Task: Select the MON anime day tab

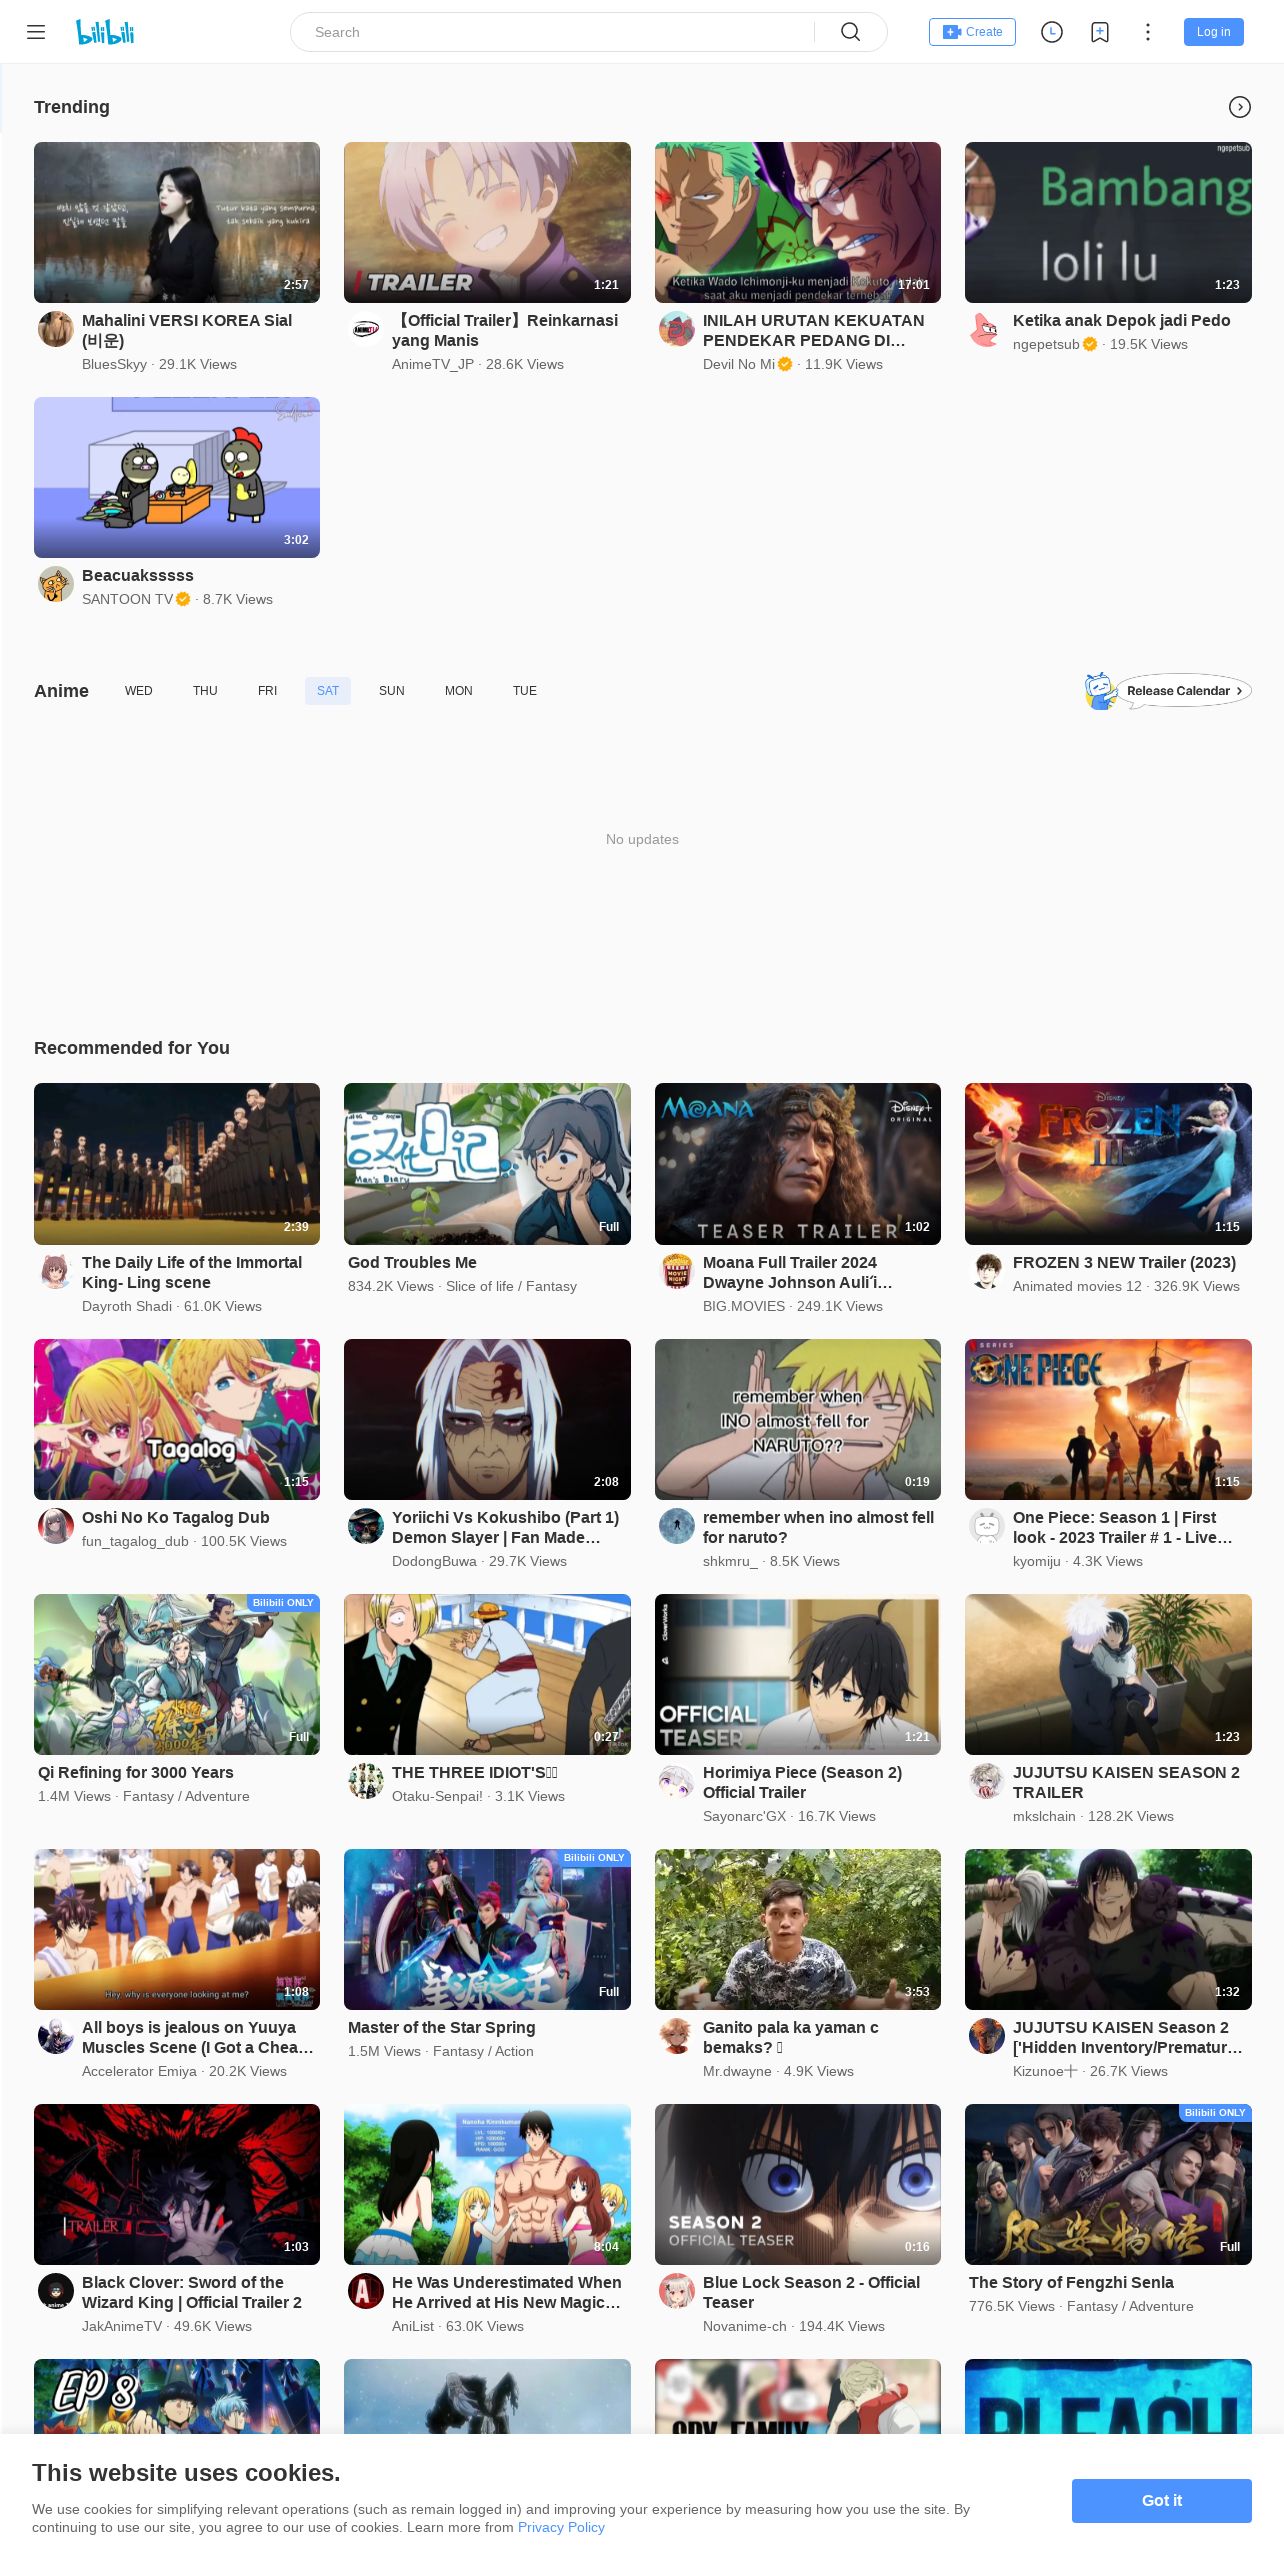Action: pos(459,691)
